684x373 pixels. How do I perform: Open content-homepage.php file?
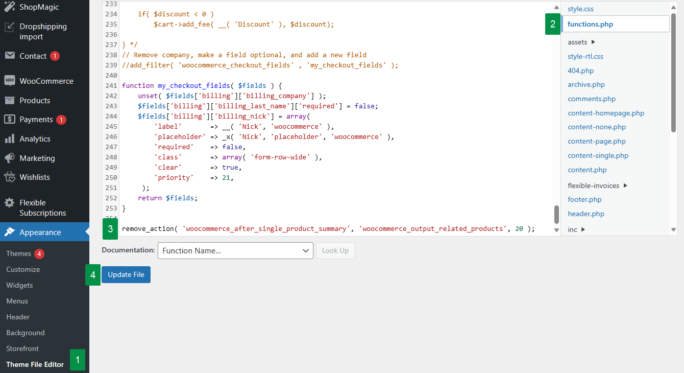tap(605, 113)
